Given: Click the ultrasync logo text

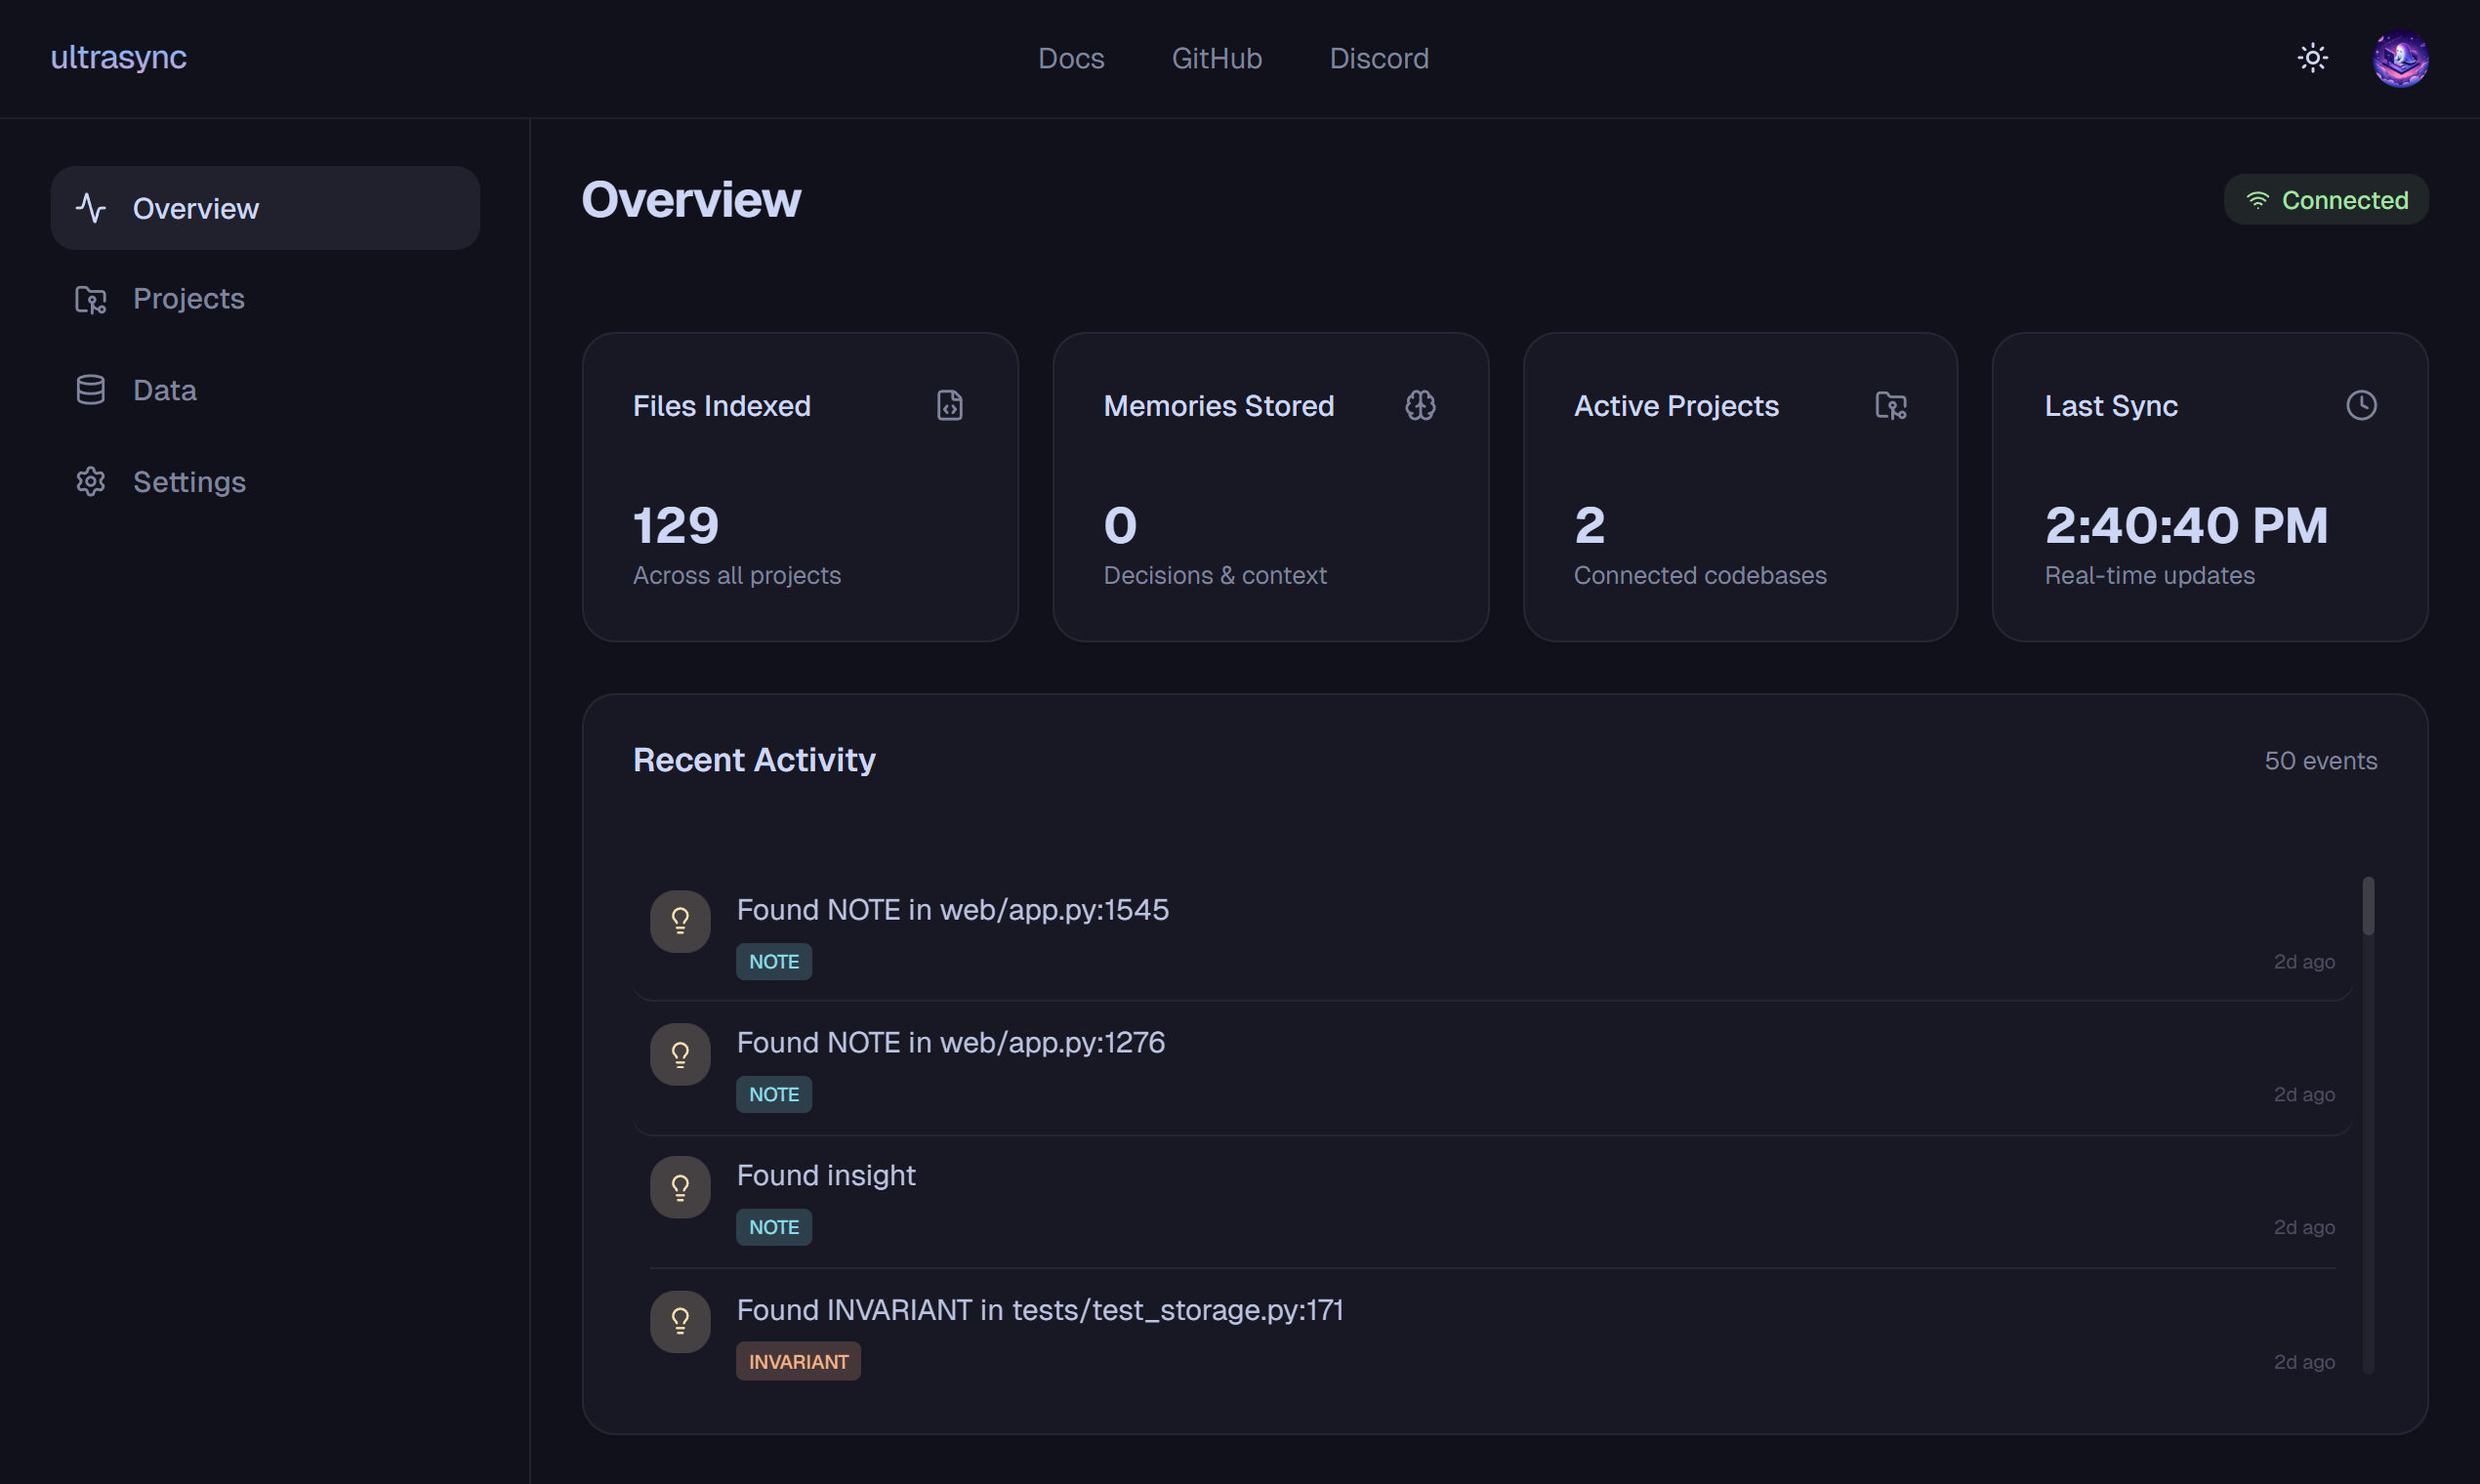Looking at the screenshot, I should tap(118, 57).
